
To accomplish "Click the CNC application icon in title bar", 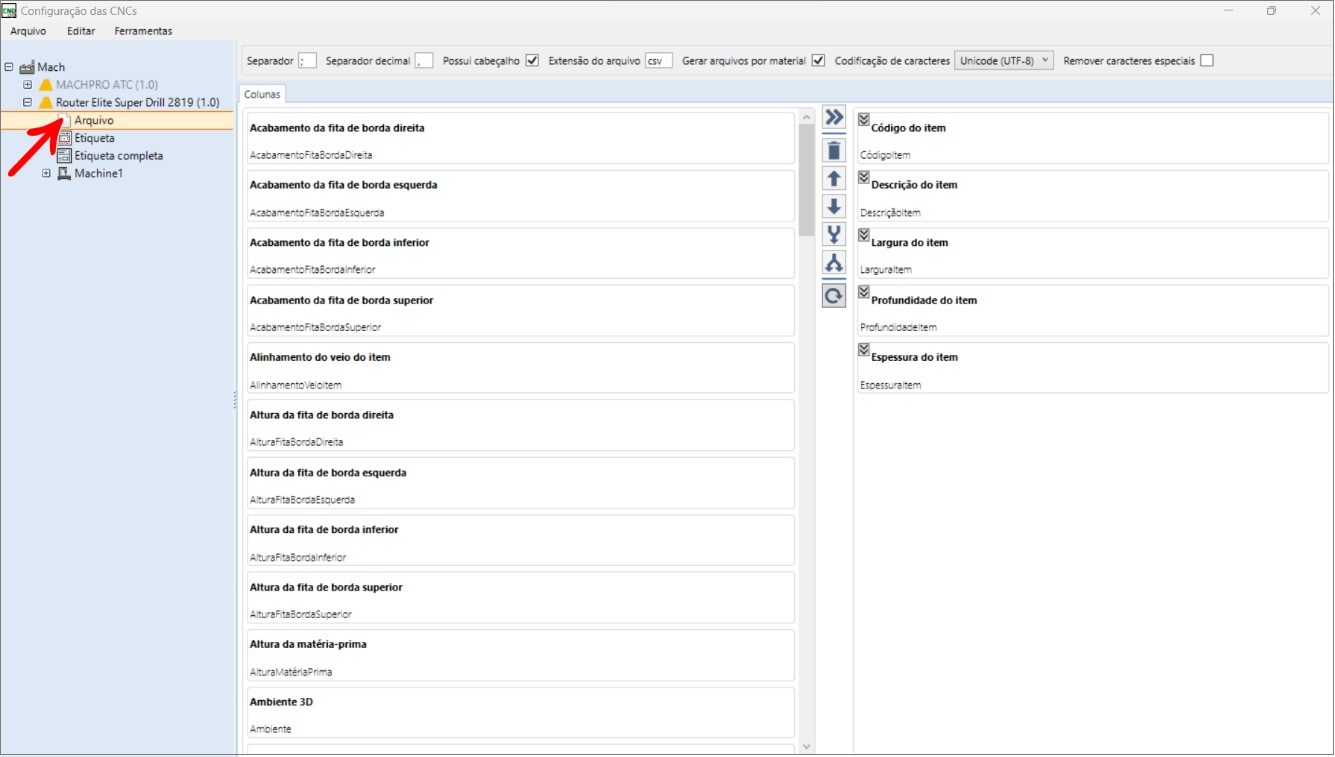I will pos(9,11).
